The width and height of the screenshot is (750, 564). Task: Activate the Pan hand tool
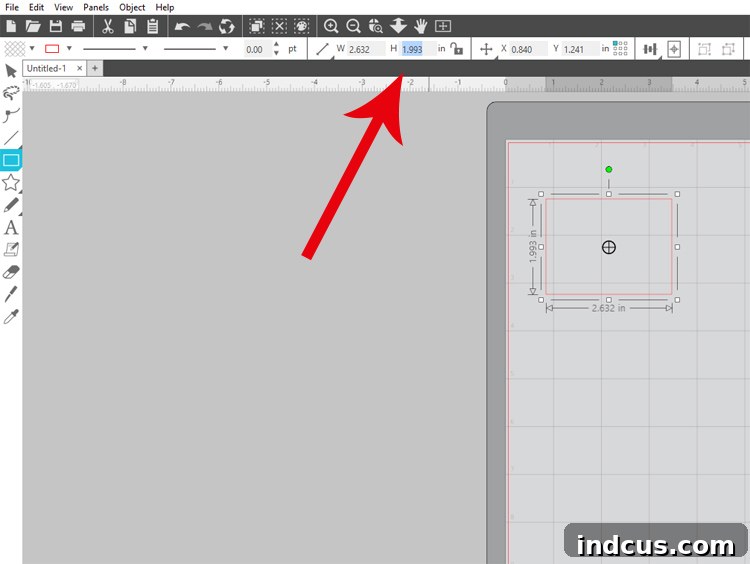[x=420, y=26]
